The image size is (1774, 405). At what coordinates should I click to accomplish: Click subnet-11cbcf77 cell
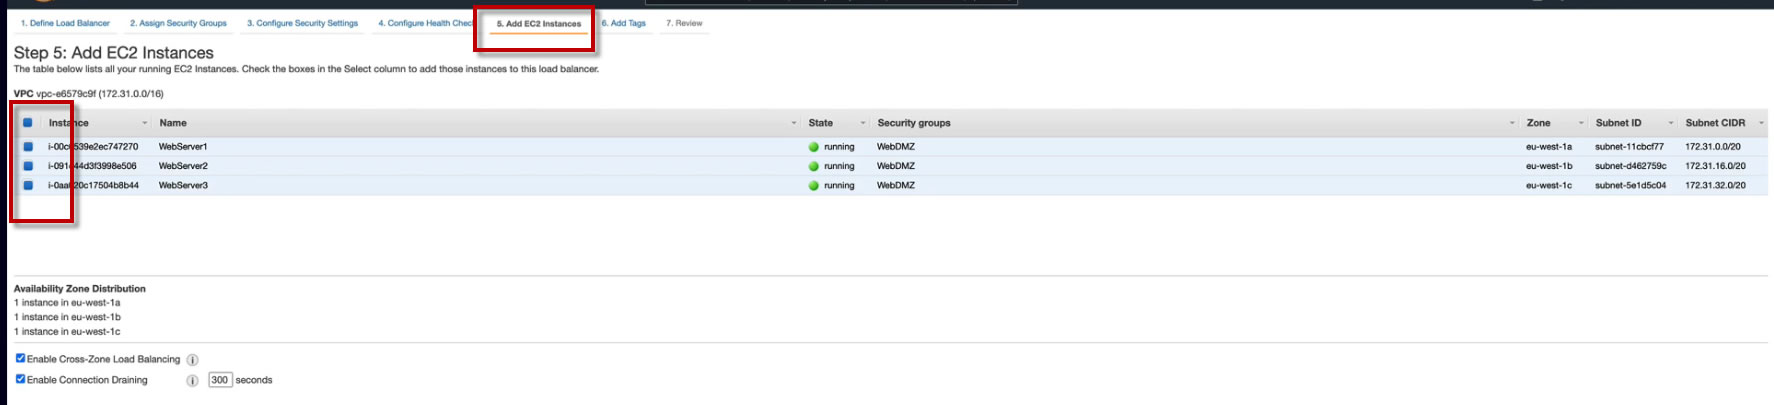pos(1629,147)
